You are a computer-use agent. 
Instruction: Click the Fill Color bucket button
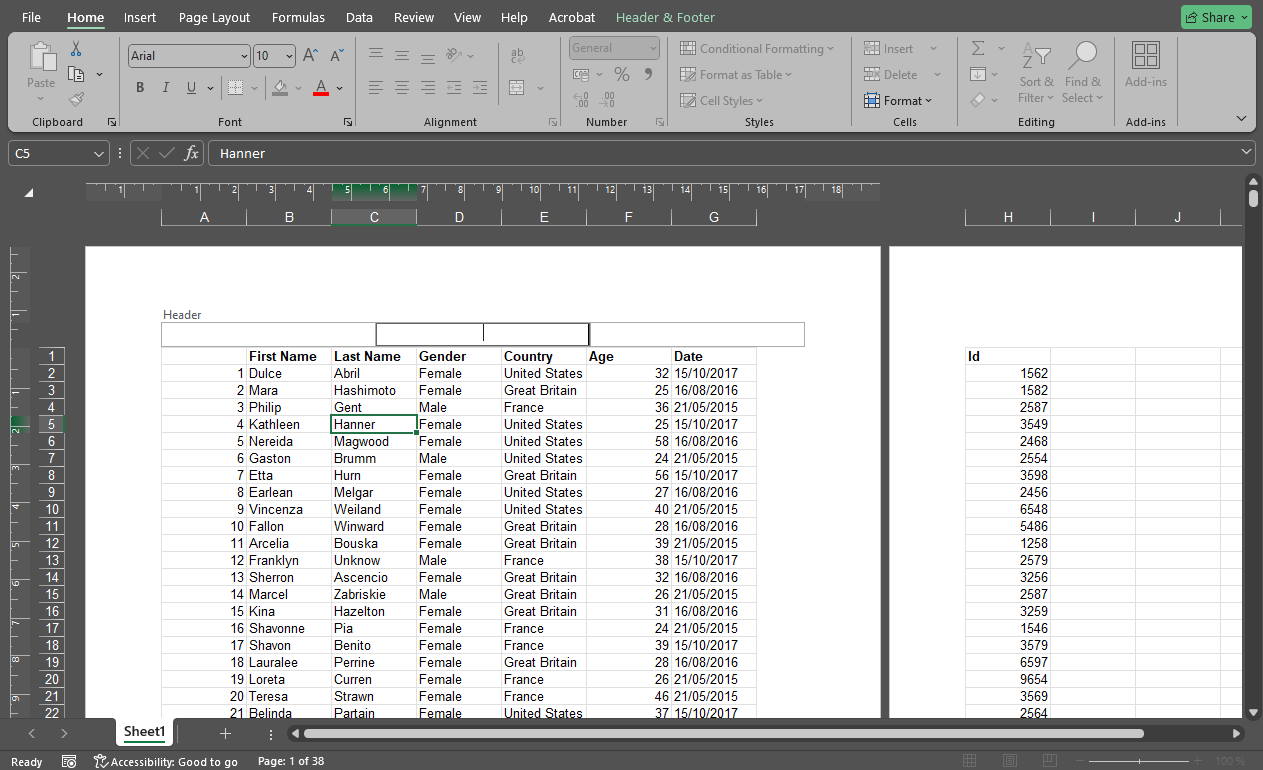(280, 88)
